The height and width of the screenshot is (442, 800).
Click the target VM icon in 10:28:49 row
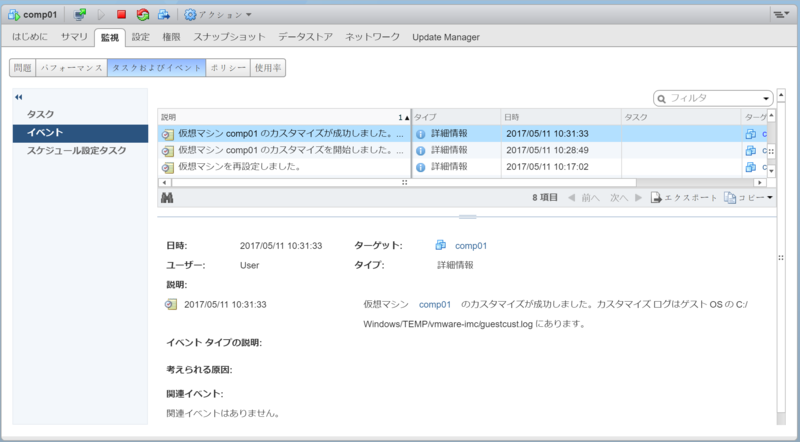click(x=751, y=150)
